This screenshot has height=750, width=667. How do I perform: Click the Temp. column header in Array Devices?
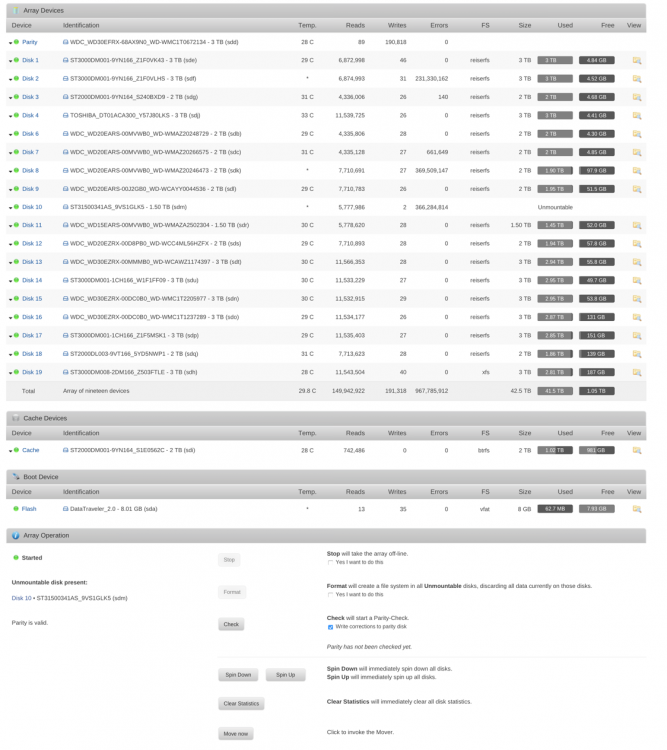tap(307, 25)
